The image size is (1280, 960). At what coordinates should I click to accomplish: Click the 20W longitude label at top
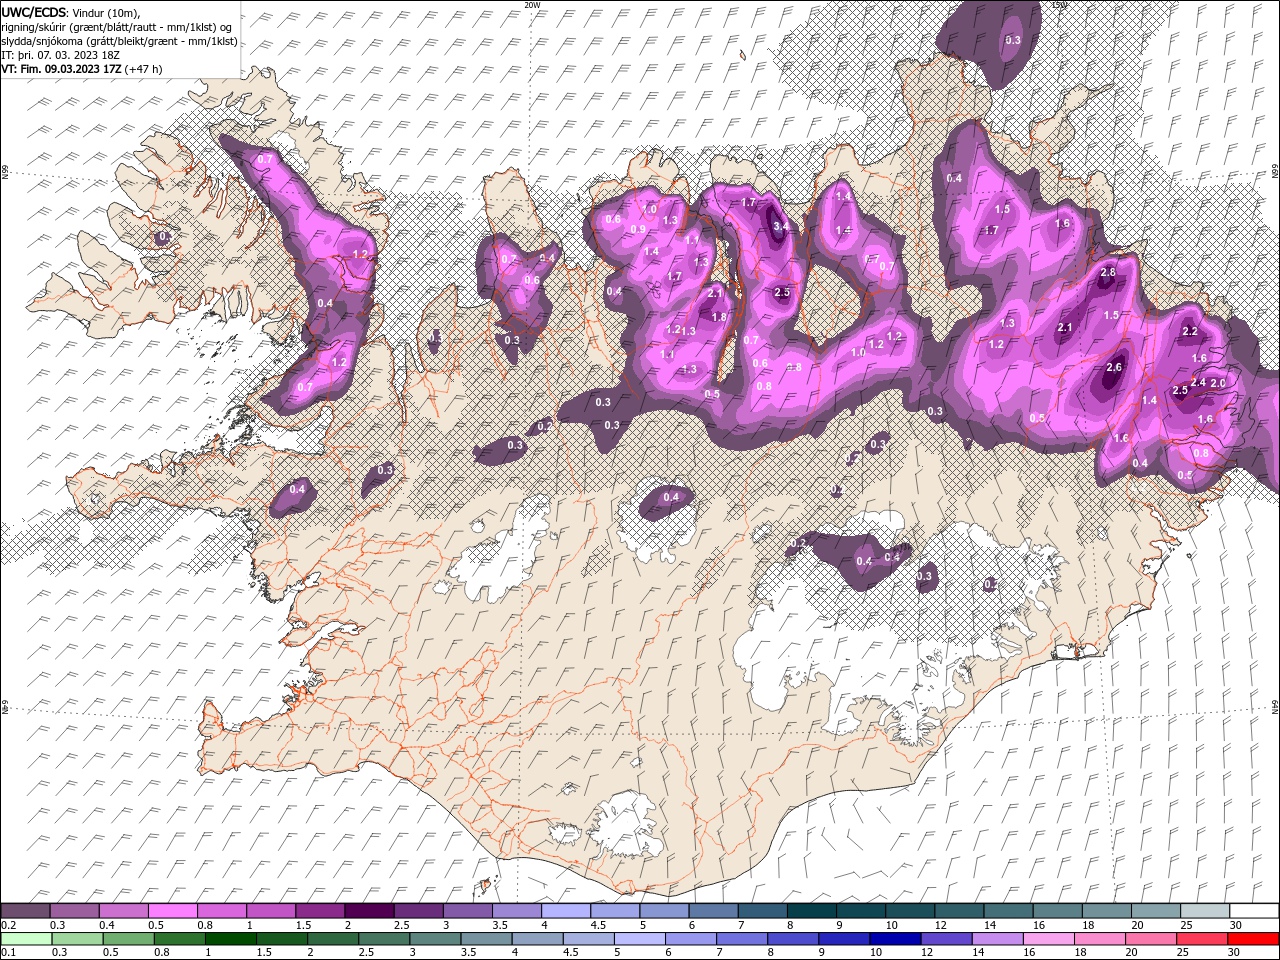pyautogui.click(x=532, y=4)
